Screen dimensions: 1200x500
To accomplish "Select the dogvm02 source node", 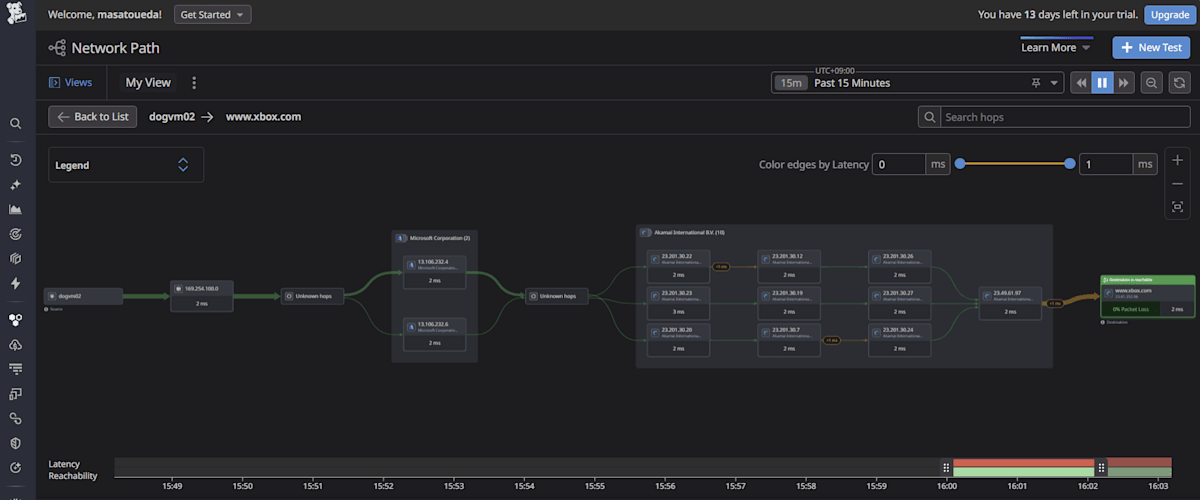I will coord(84,296).
